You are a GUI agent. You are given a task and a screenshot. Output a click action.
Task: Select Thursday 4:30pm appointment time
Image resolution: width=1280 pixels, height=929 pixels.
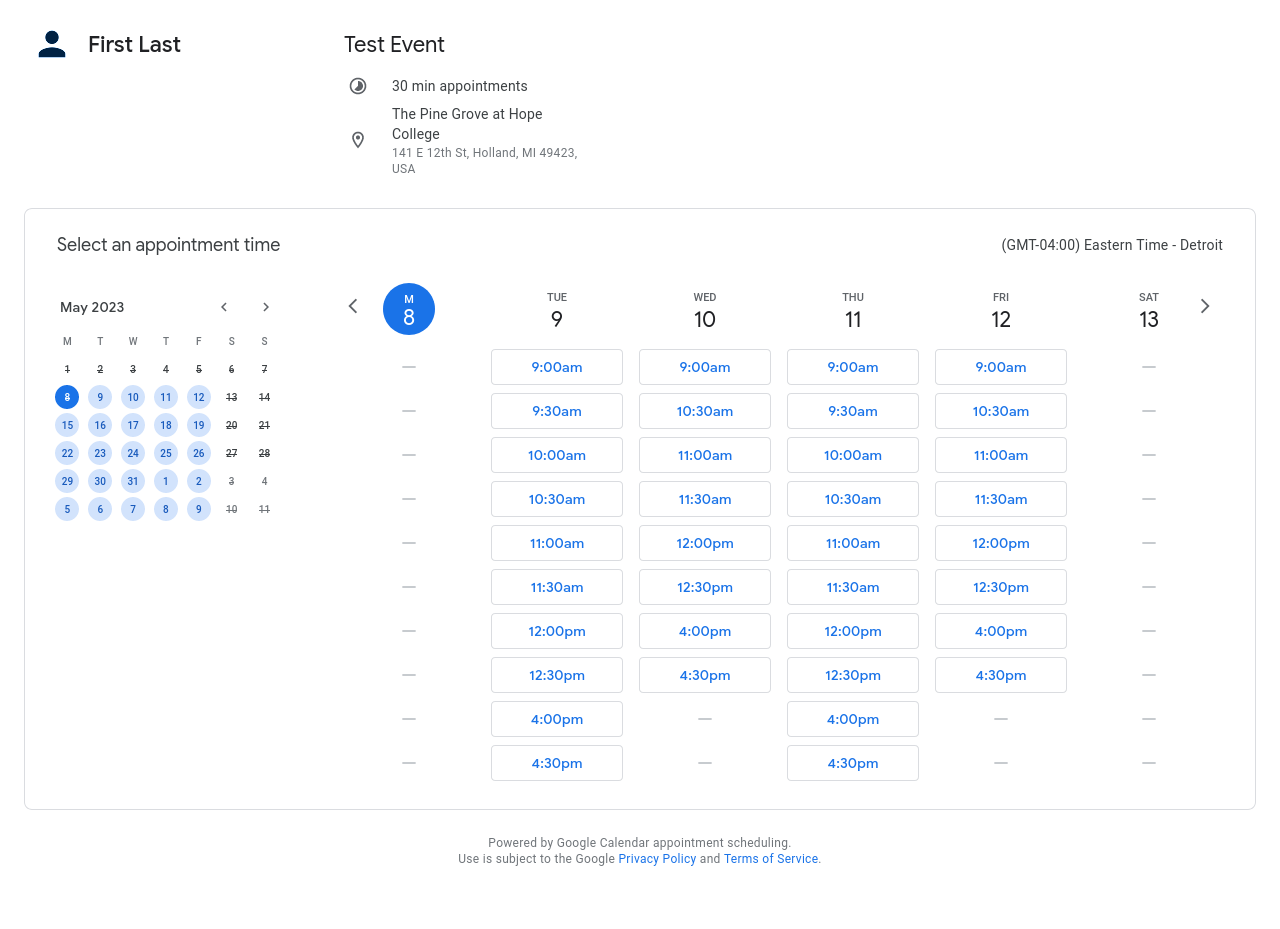(x=853, y=763)
